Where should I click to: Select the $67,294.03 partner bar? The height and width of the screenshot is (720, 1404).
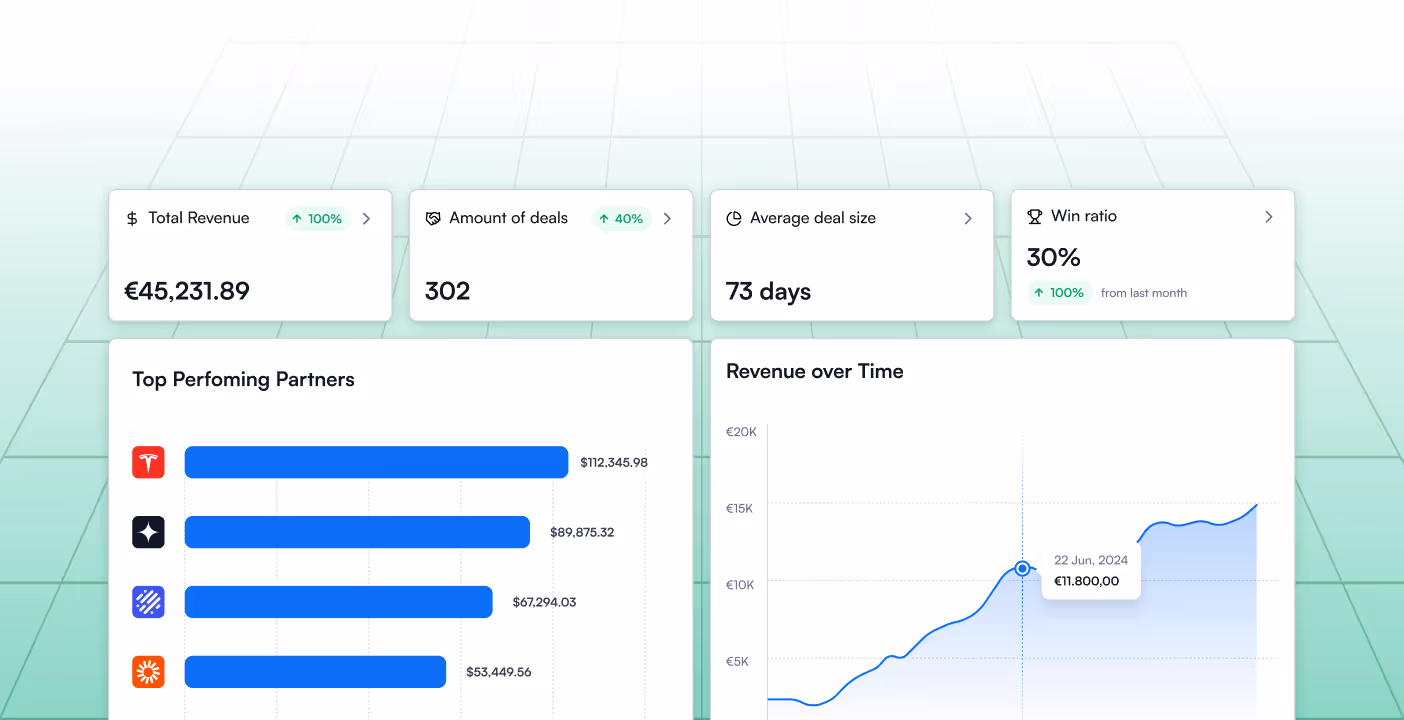(339, 602)
